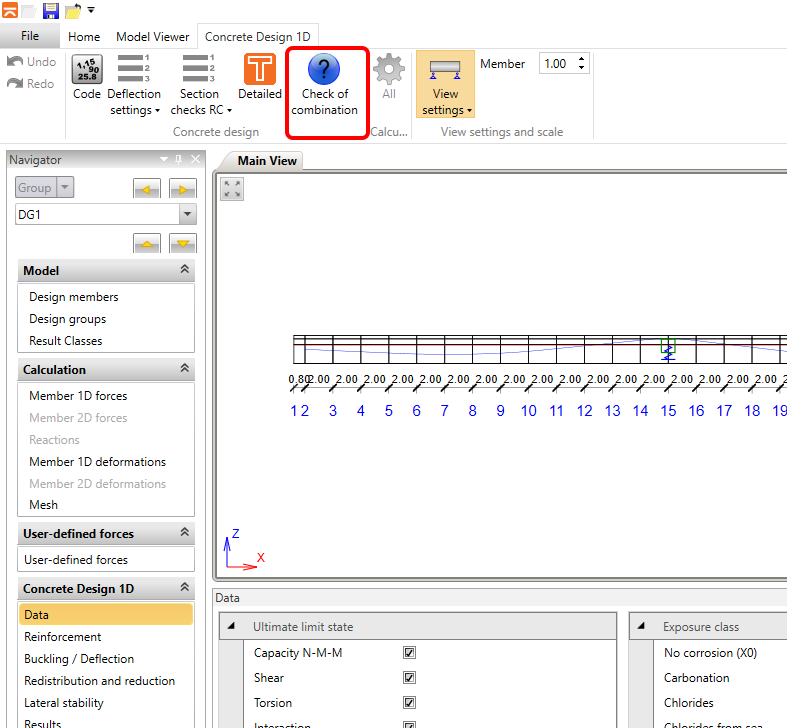Click the Check of combination icon
Screen dimensions: 787x728
coord(324,71)
